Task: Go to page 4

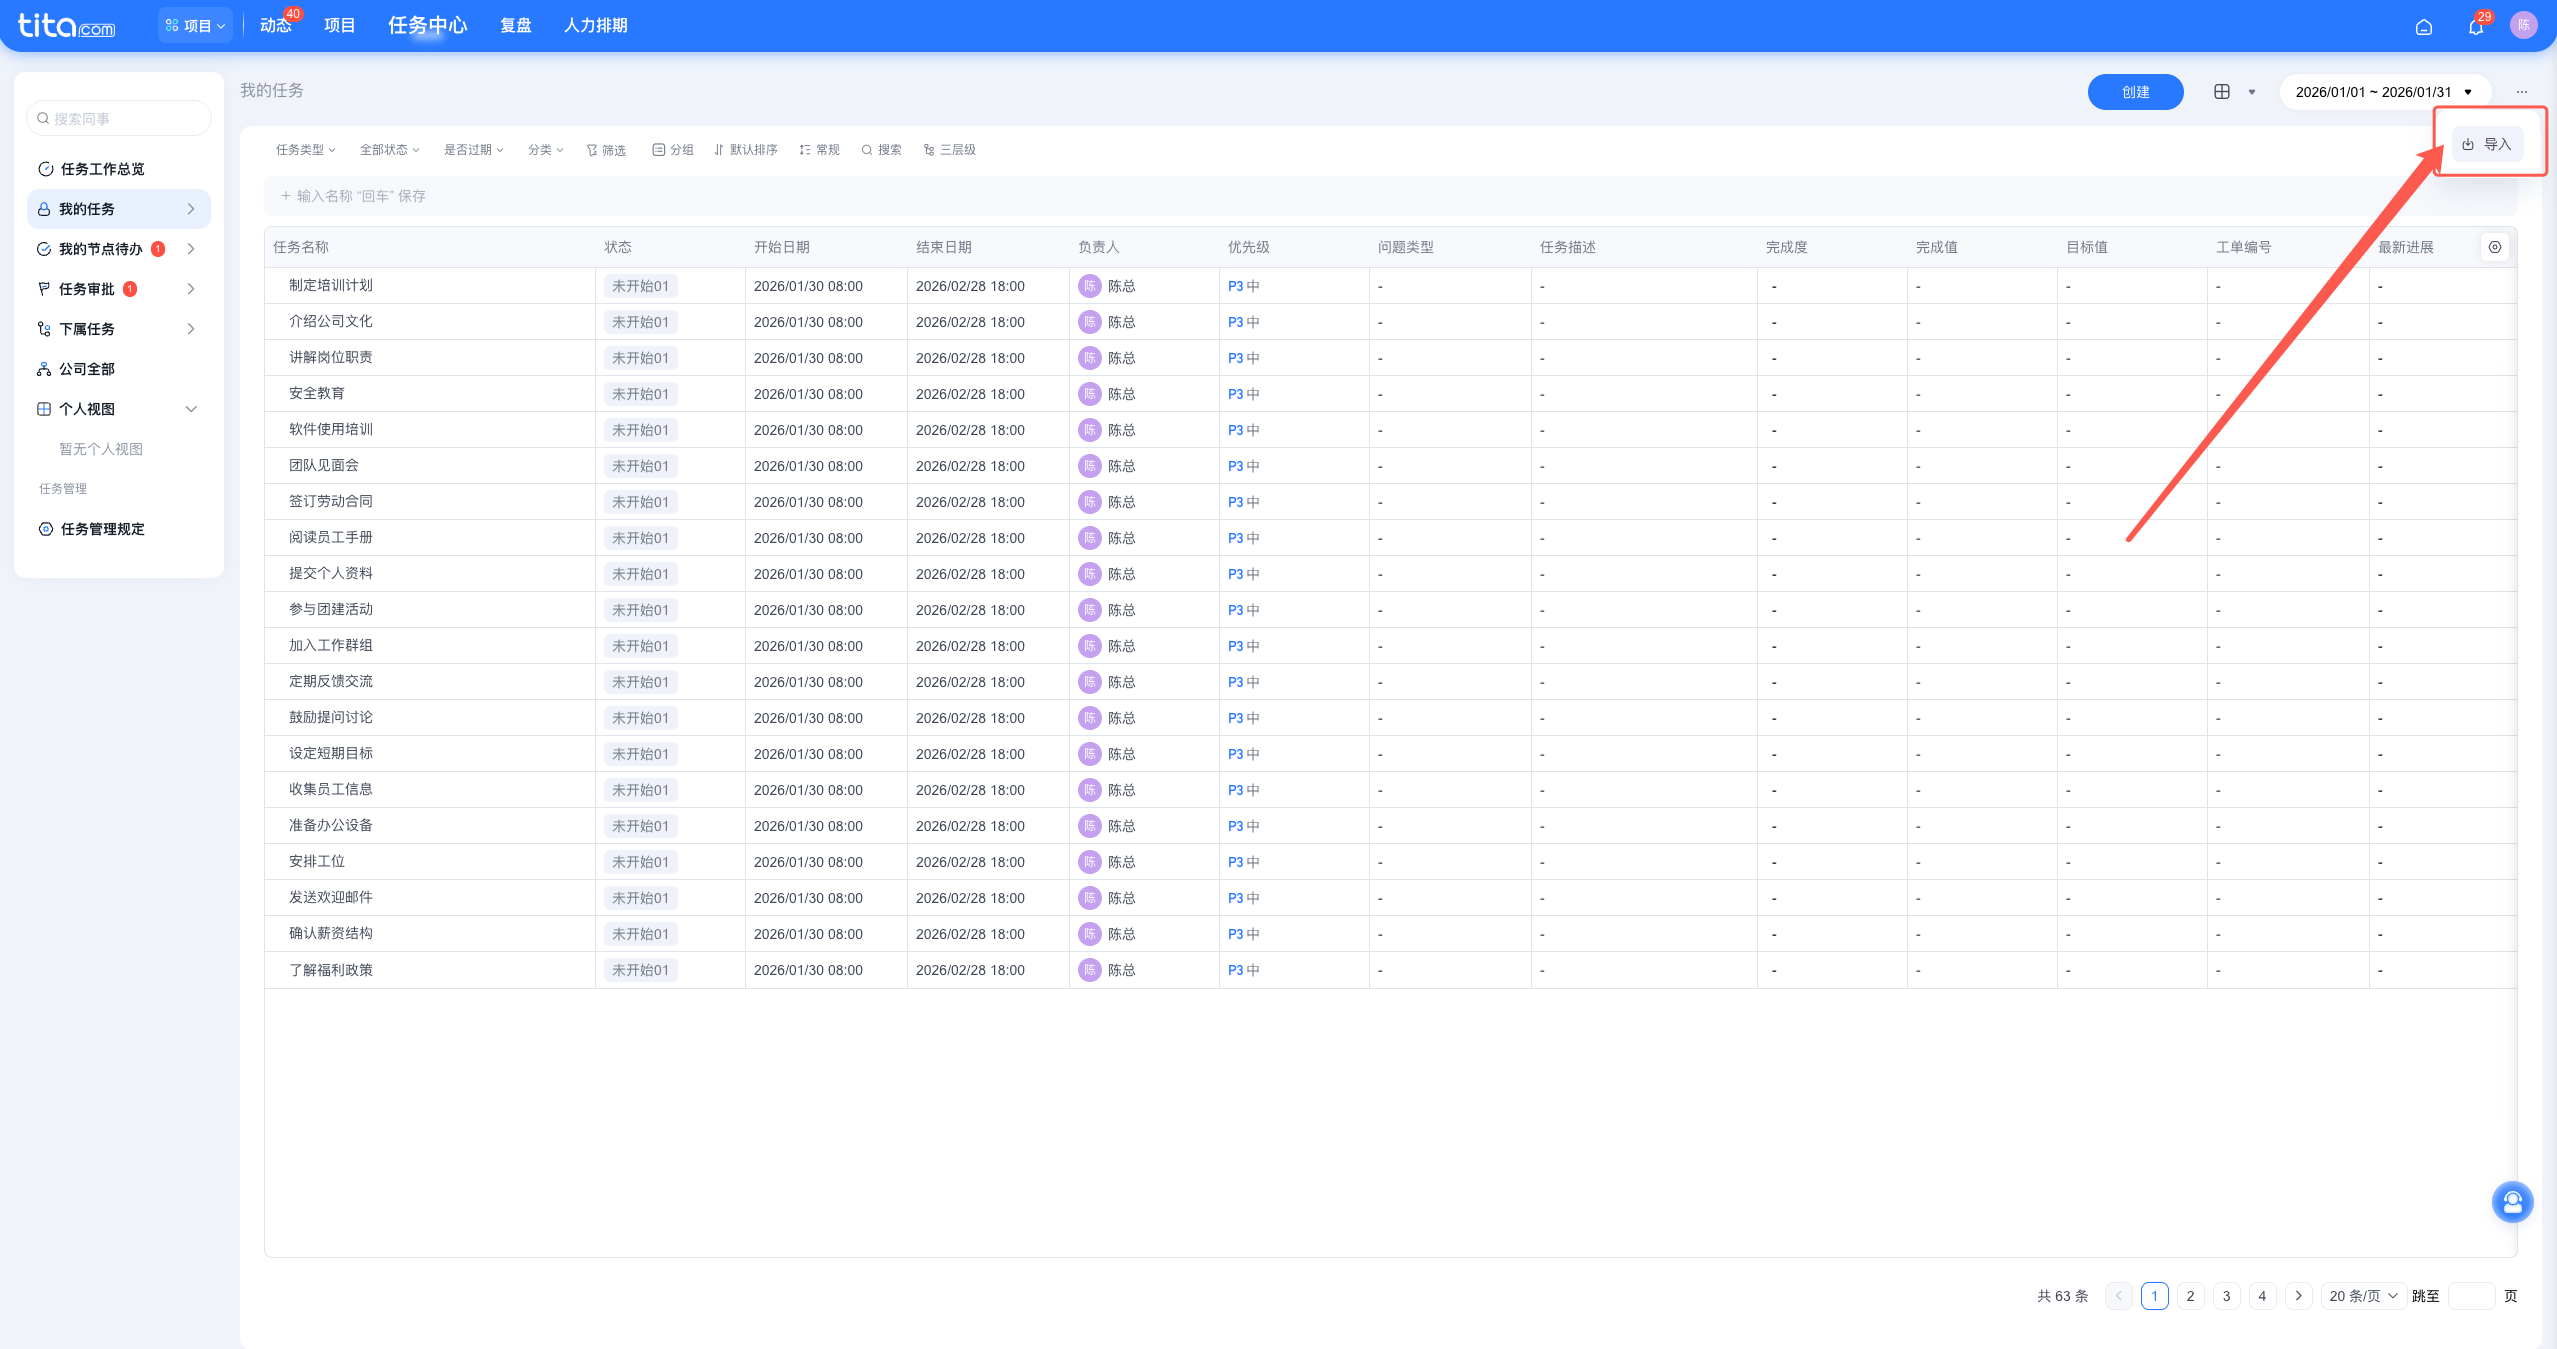Action: (2262, 1296)
